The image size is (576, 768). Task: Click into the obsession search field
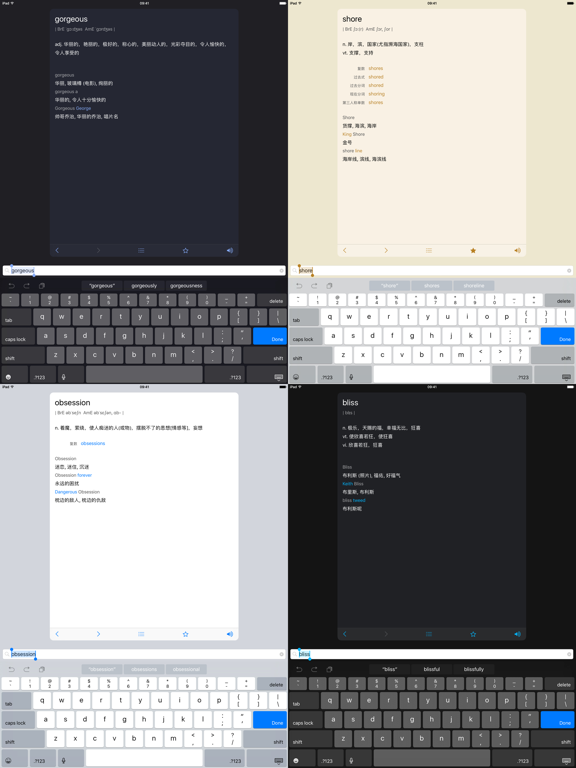tap(144, 654)
